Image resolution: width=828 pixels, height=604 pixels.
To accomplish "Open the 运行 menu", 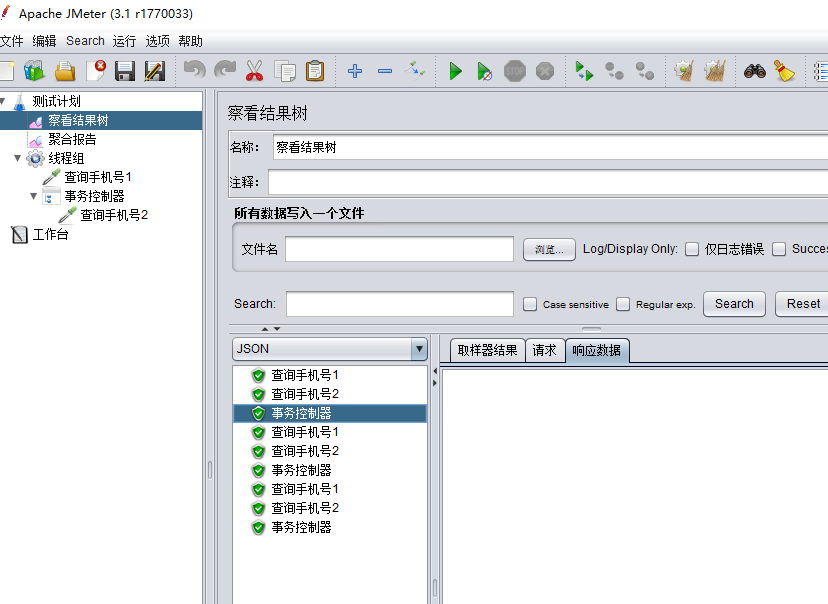I will click(x=124, y=41).
